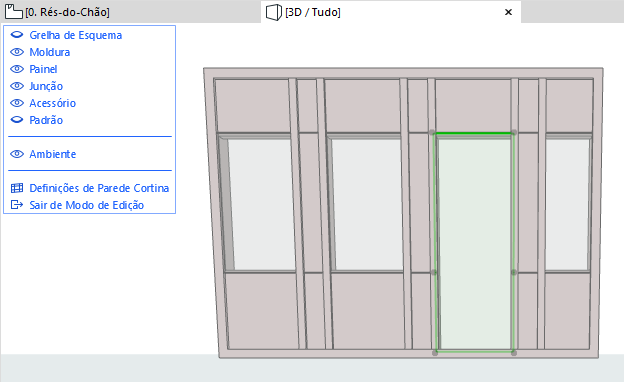Image resolution: width=624 pixels, height=382 pixels.
Task: Click the floor plan icon on Rés-do-Chão tab
Action: 14,12
